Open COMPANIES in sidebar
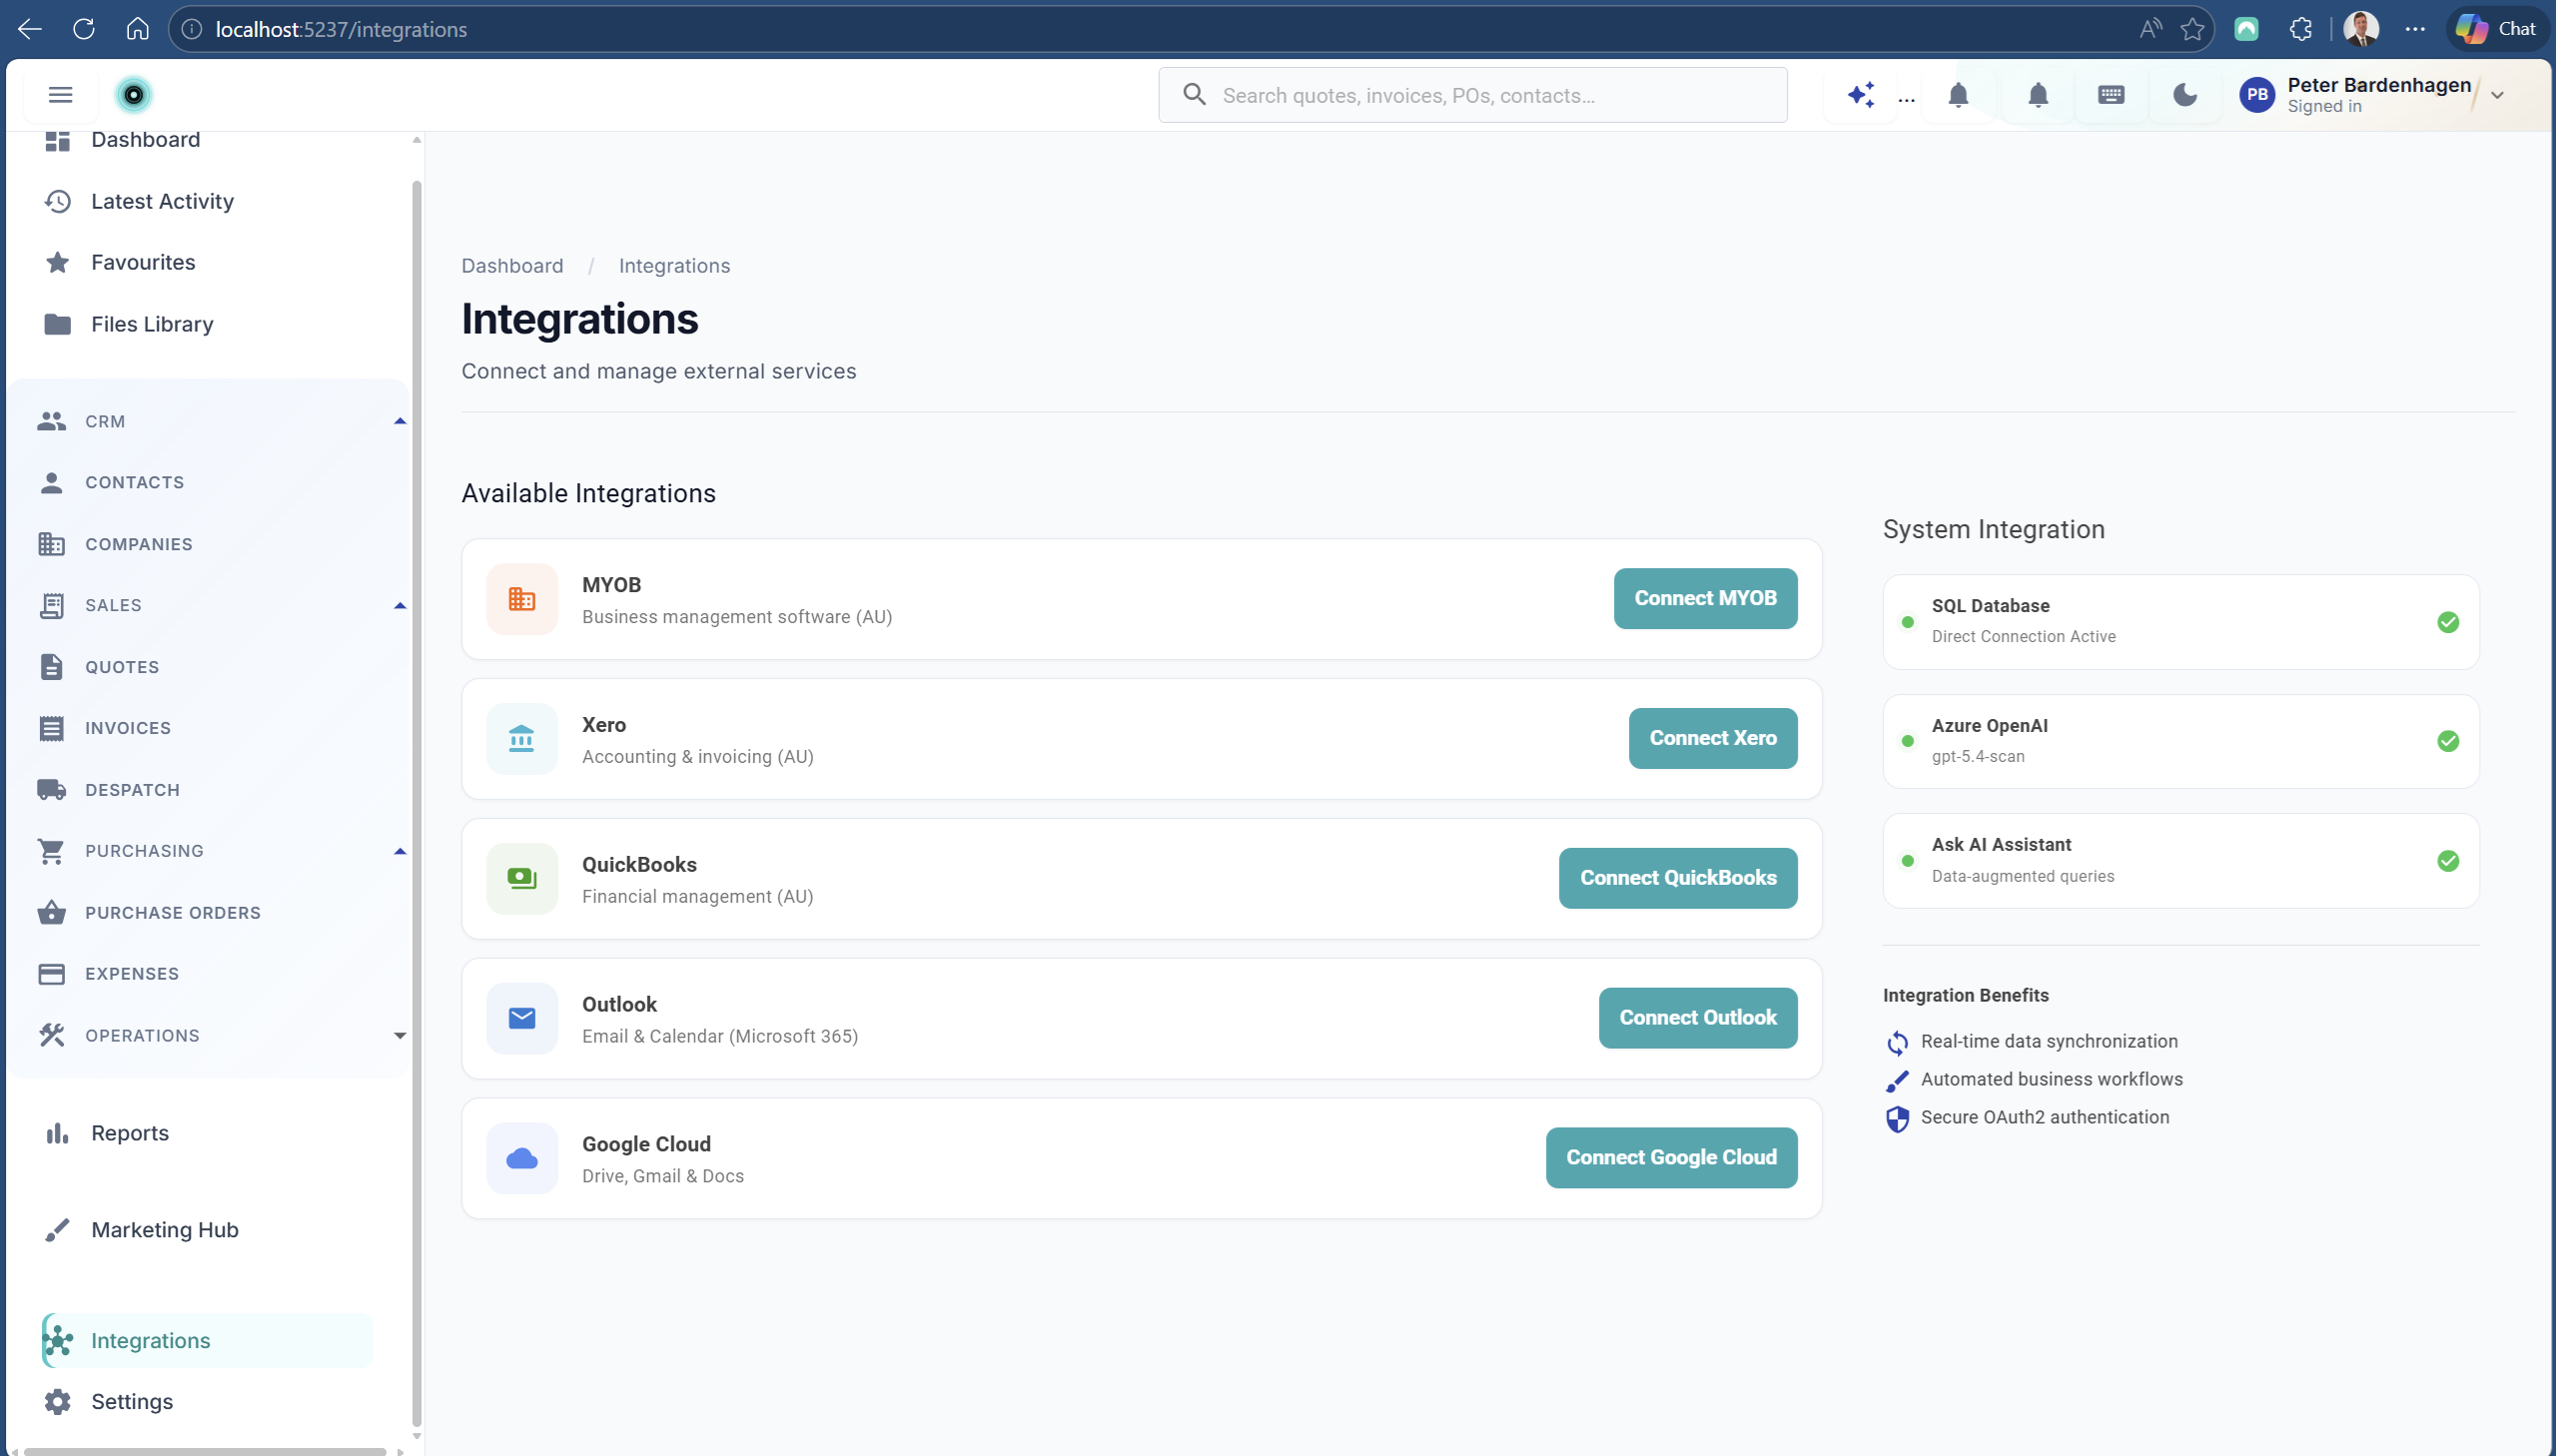 (x=138, y=544)
